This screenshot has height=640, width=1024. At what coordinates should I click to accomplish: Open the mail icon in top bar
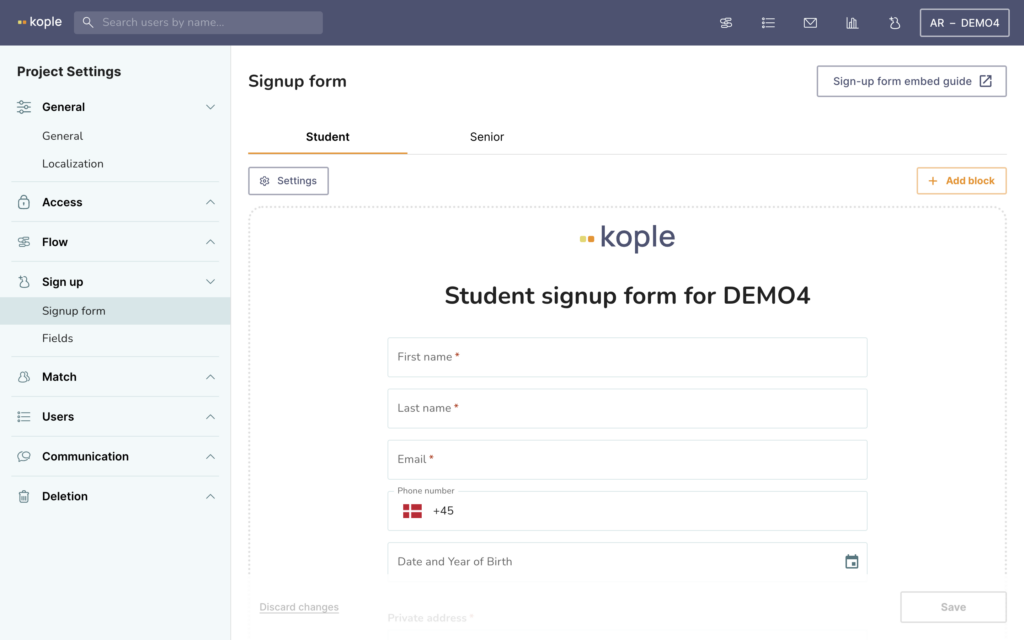(810, 23)
